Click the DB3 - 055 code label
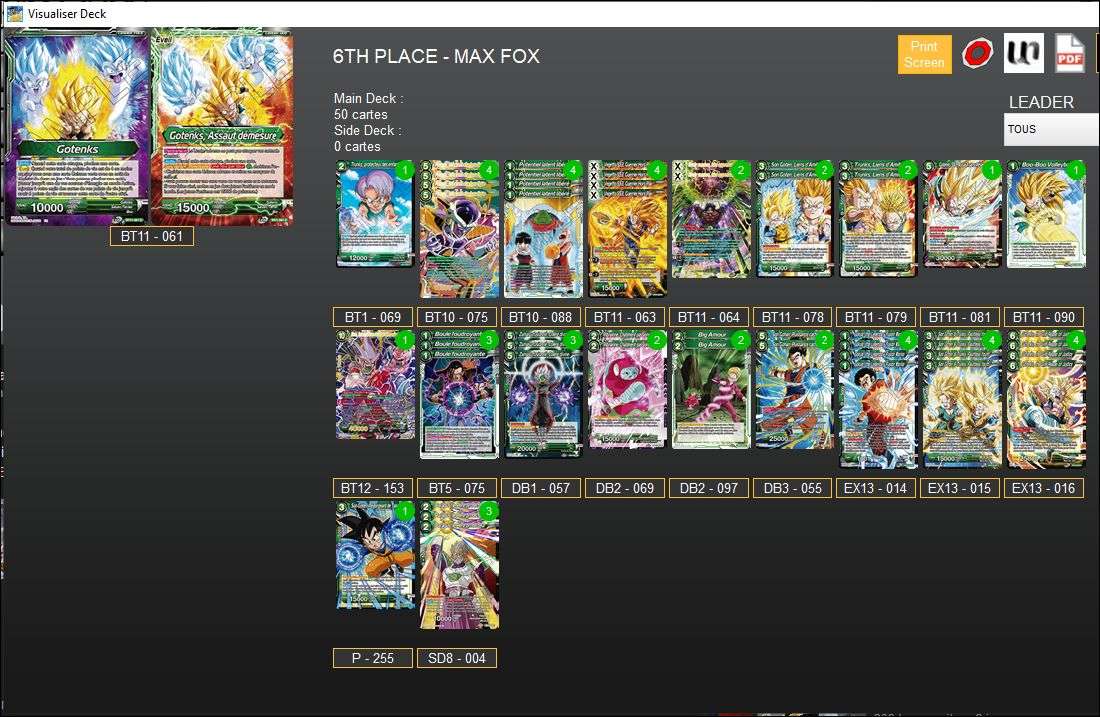Image resolution: width=1100 pixels, height=717 pixels. pos(792,488)
